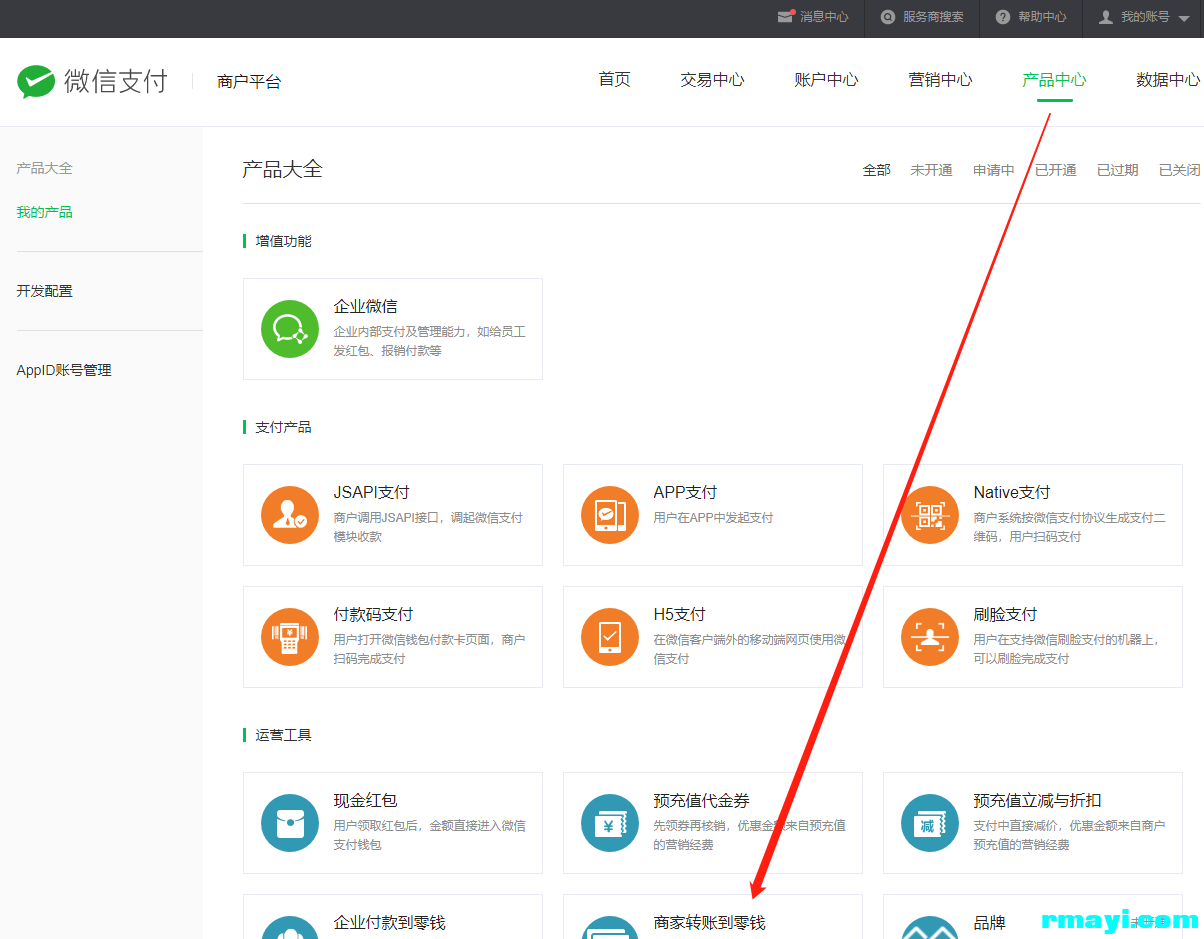Screen dimensions: 1204x939
Task: Click the 服务商搜索 magnifier icon
Action: [888, 17]
